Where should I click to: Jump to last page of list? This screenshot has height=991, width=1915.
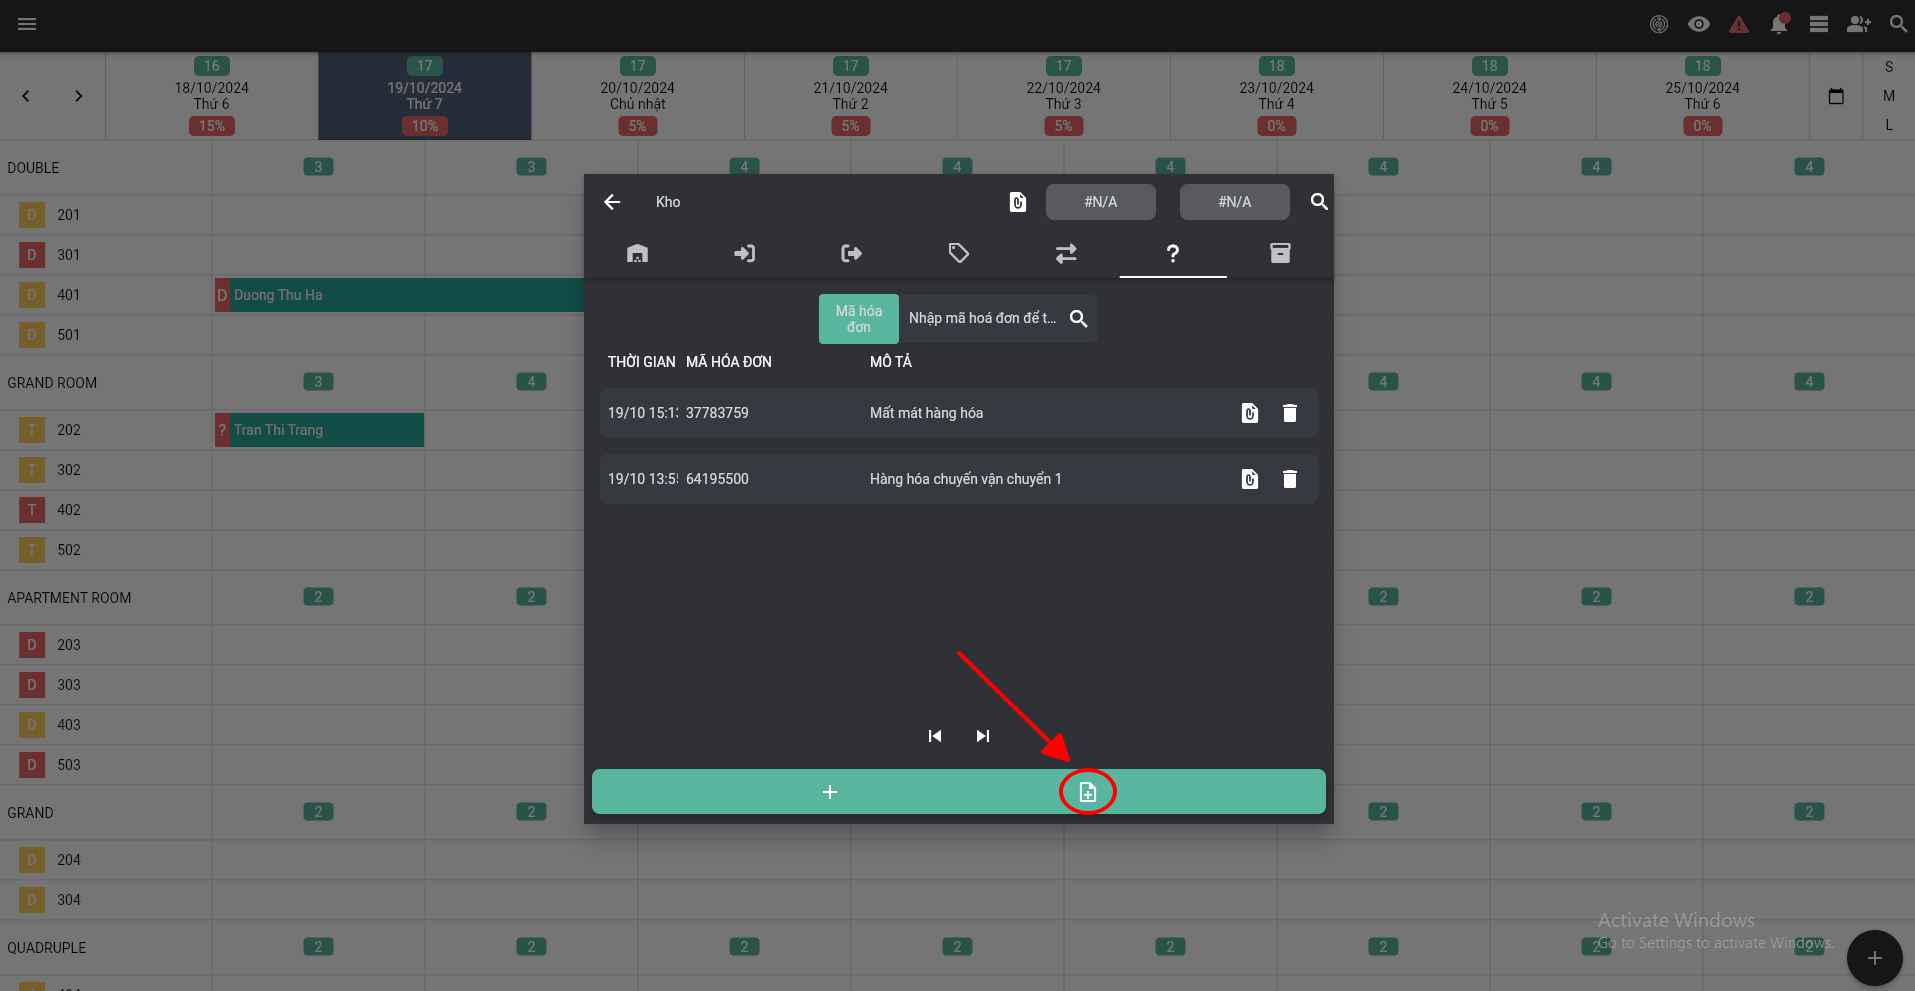coord(983,736)
